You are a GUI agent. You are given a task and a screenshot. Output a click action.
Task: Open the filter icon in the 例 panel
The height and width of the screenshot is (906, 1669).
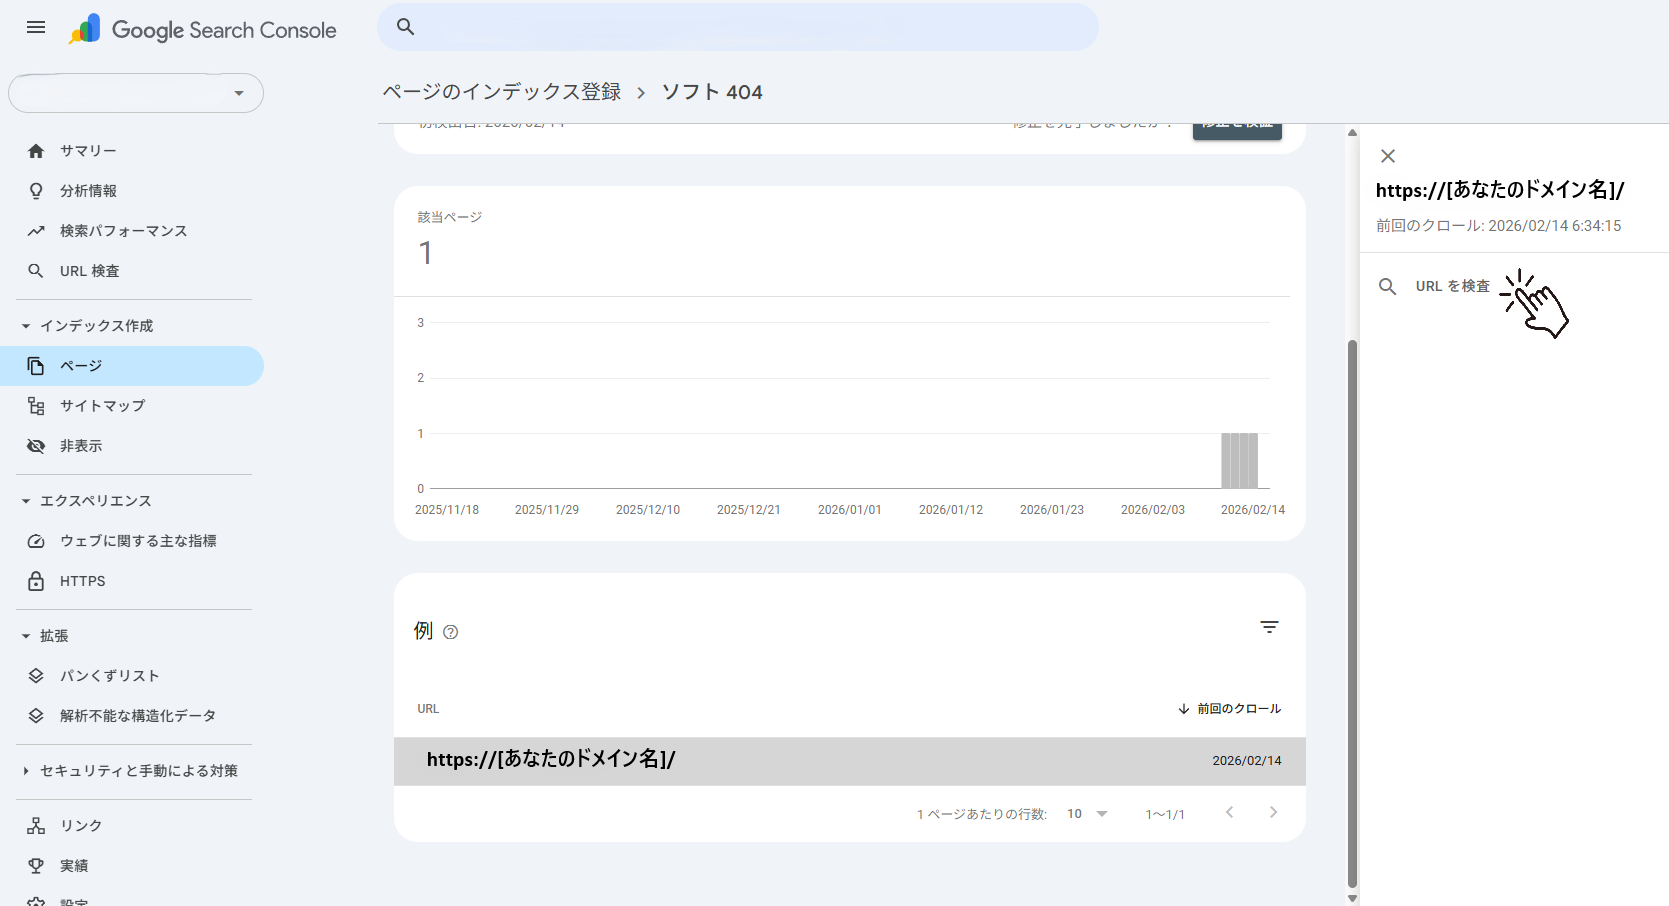pyautogui.click(x=1269, y=627)
